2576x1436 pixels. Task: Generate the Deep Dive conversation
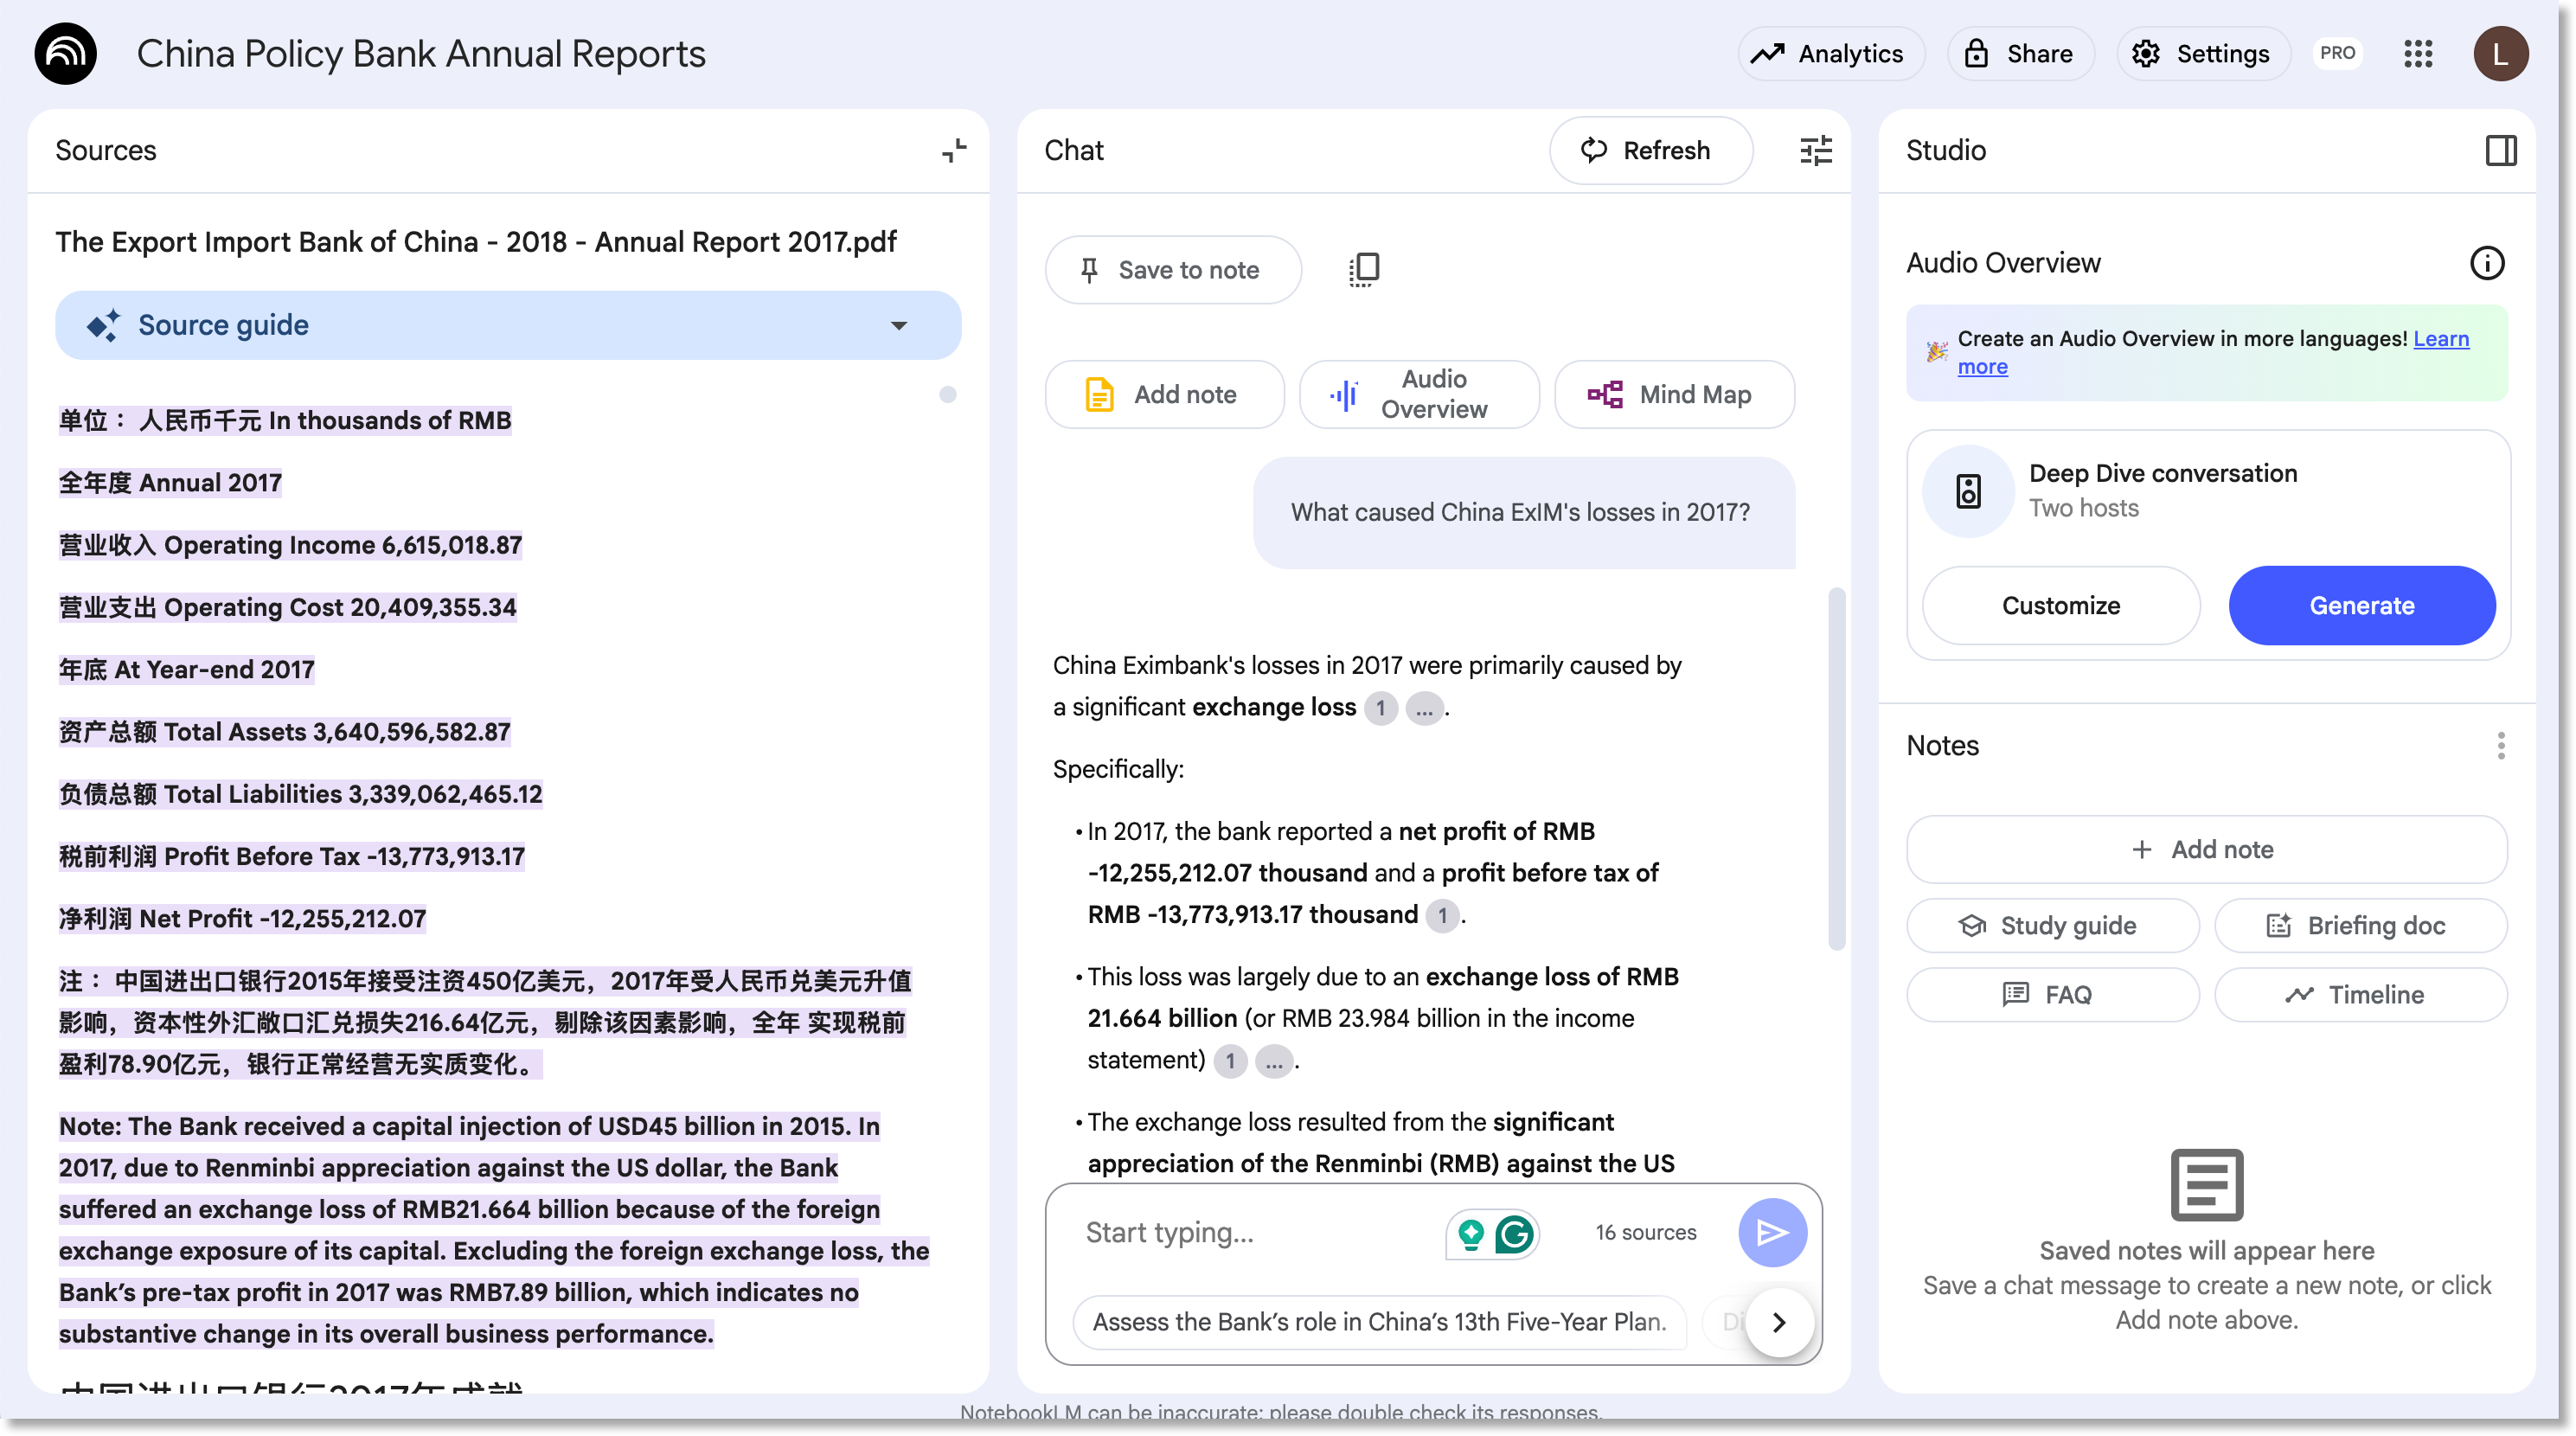click(x=2361, y=605)
